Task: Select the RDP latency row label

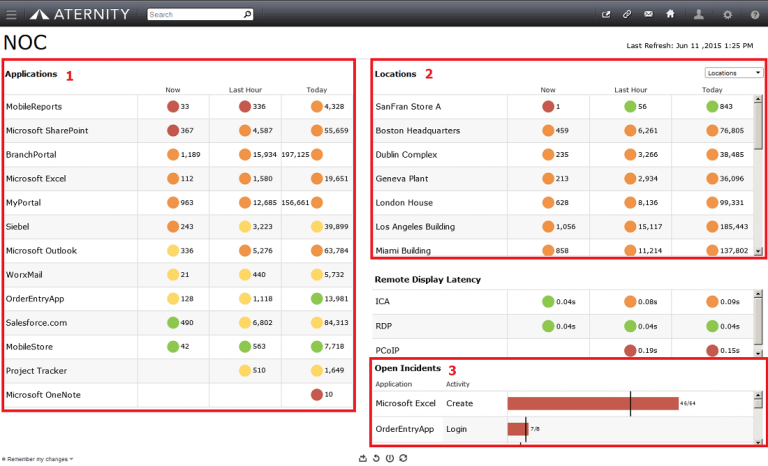Action: click(x=384, y=326)
